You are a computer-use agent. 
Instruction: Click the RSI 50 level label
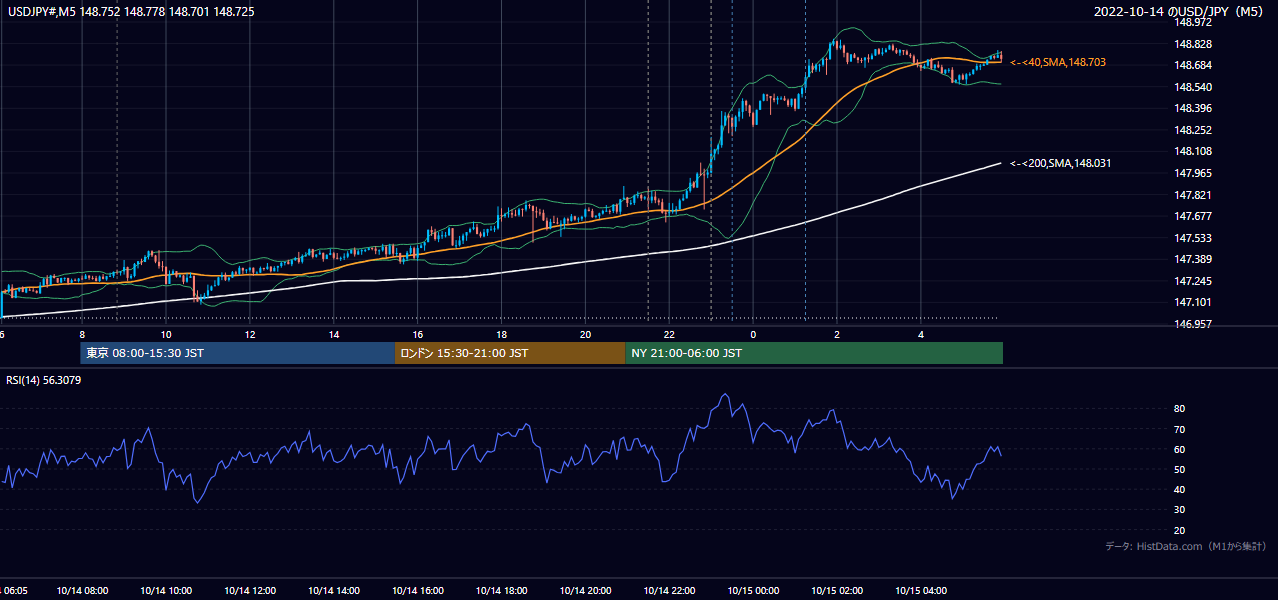[1179, 469]
